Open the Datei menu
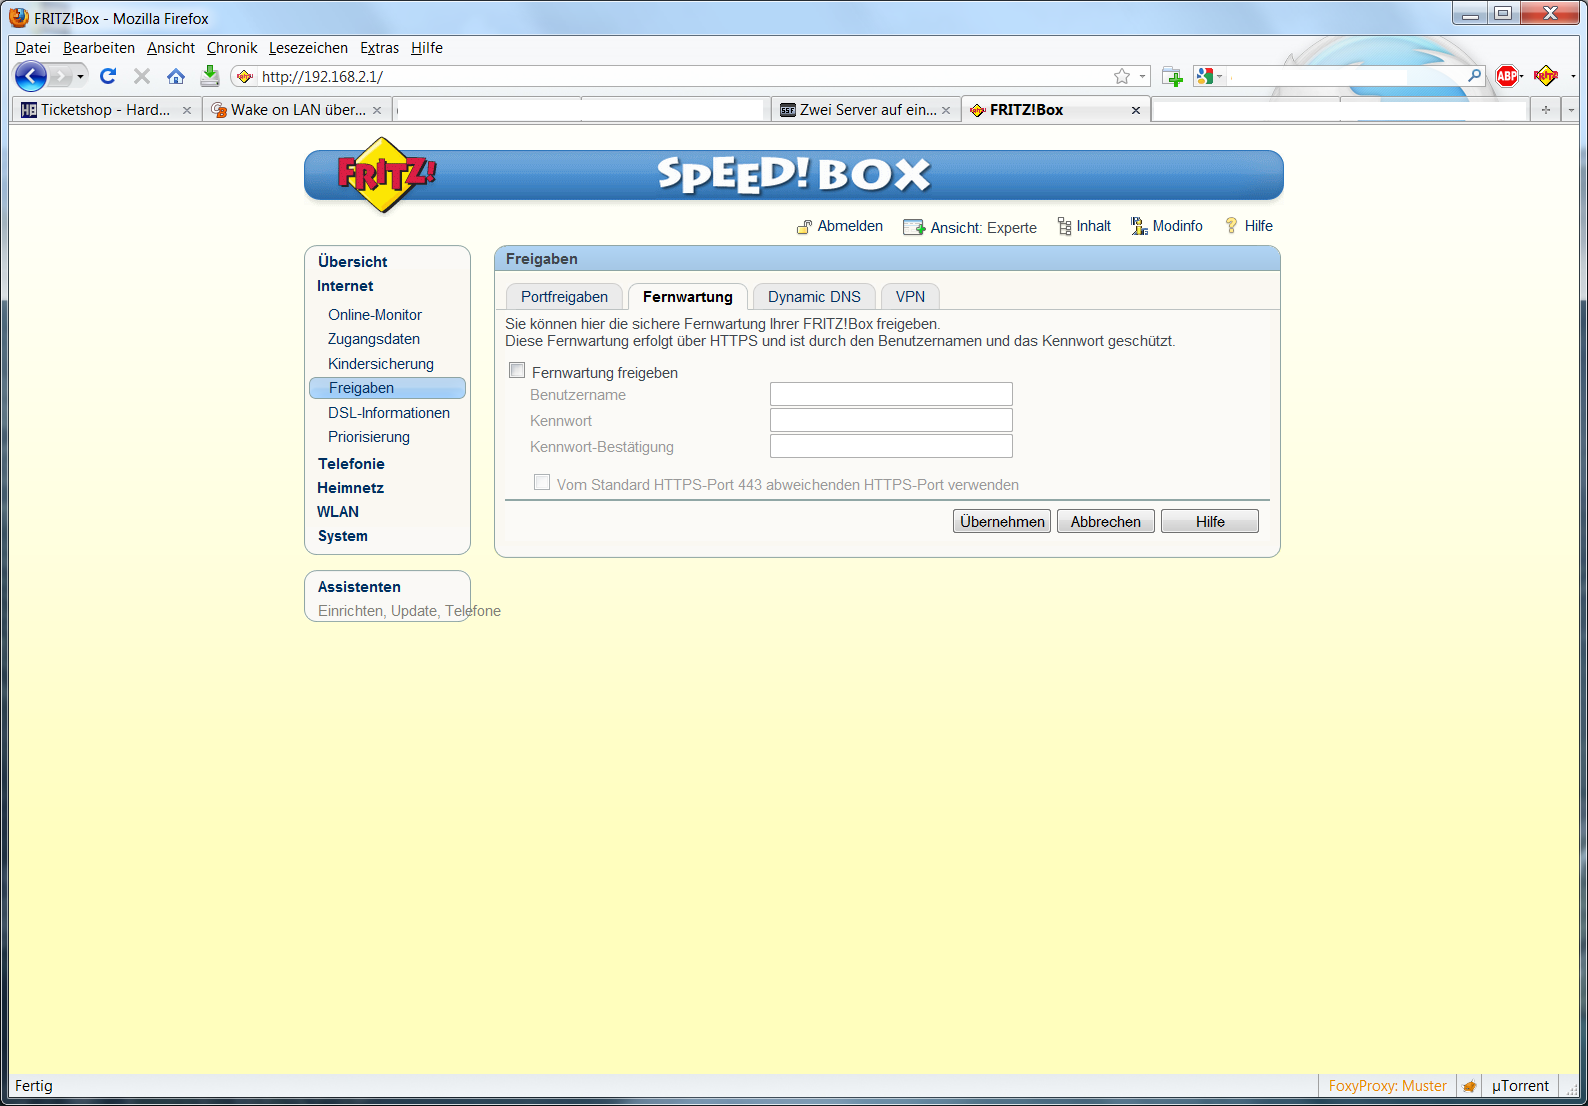This screenshot has height=1106, width=1588. pos(33,48)
